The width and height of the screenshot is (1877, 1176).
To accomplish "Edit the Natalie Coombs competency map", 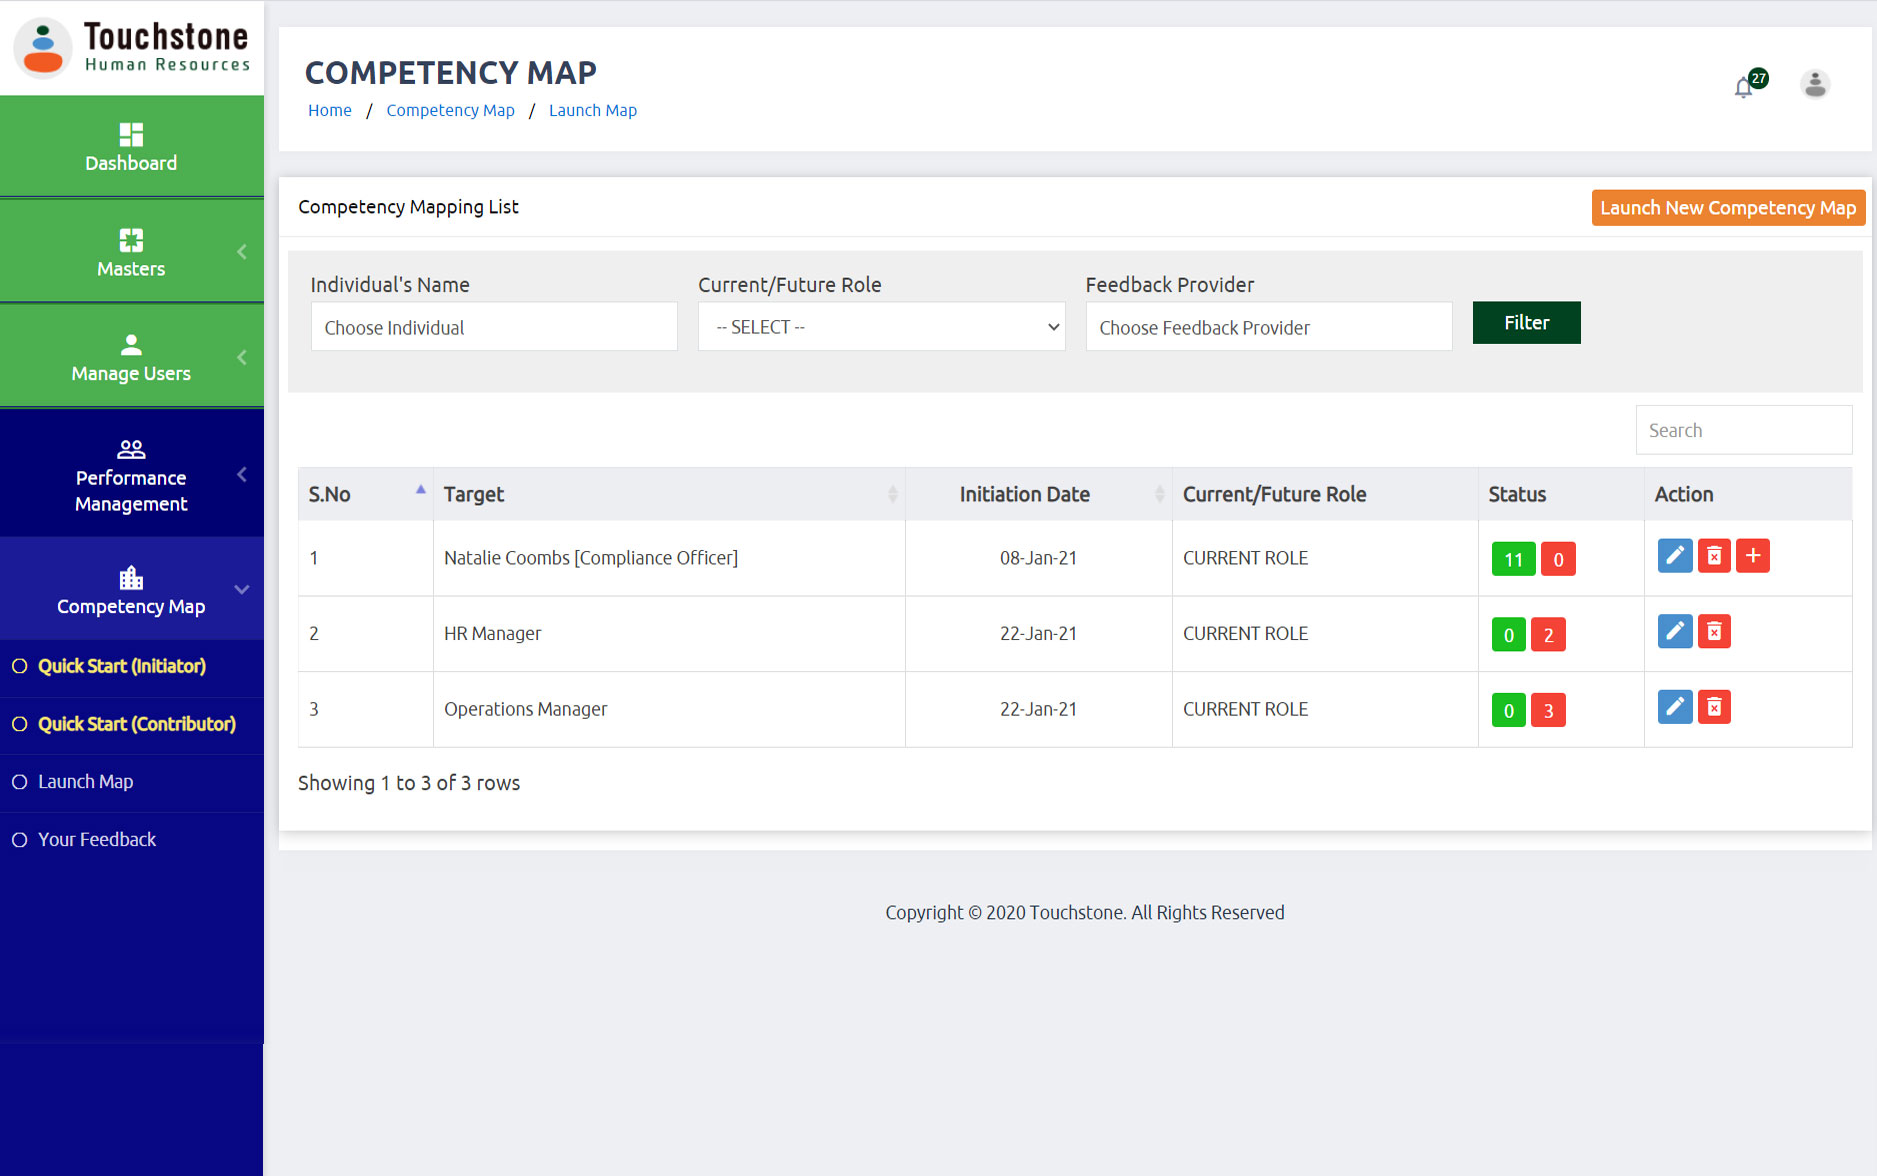I will [1674, 556].
